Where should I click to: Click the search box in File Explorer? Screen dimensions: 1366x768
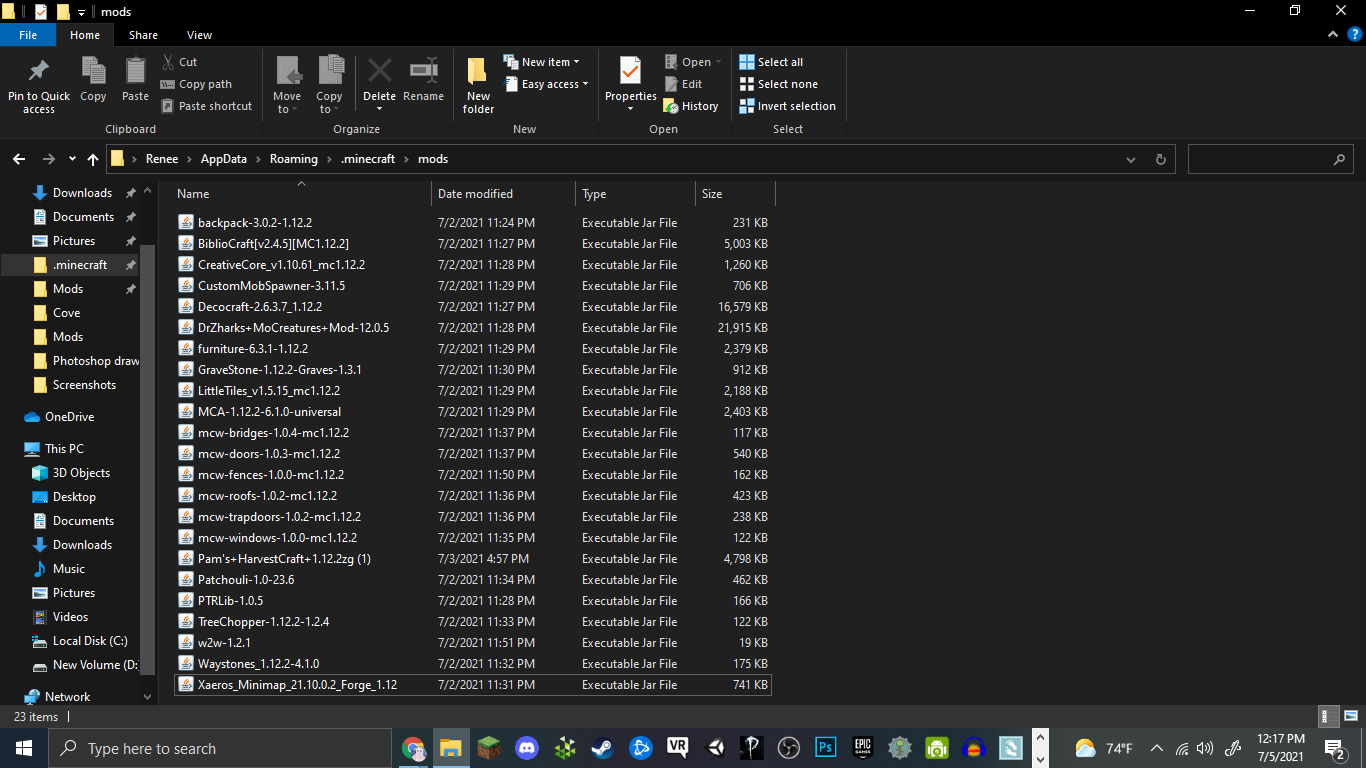(1271, 159)
